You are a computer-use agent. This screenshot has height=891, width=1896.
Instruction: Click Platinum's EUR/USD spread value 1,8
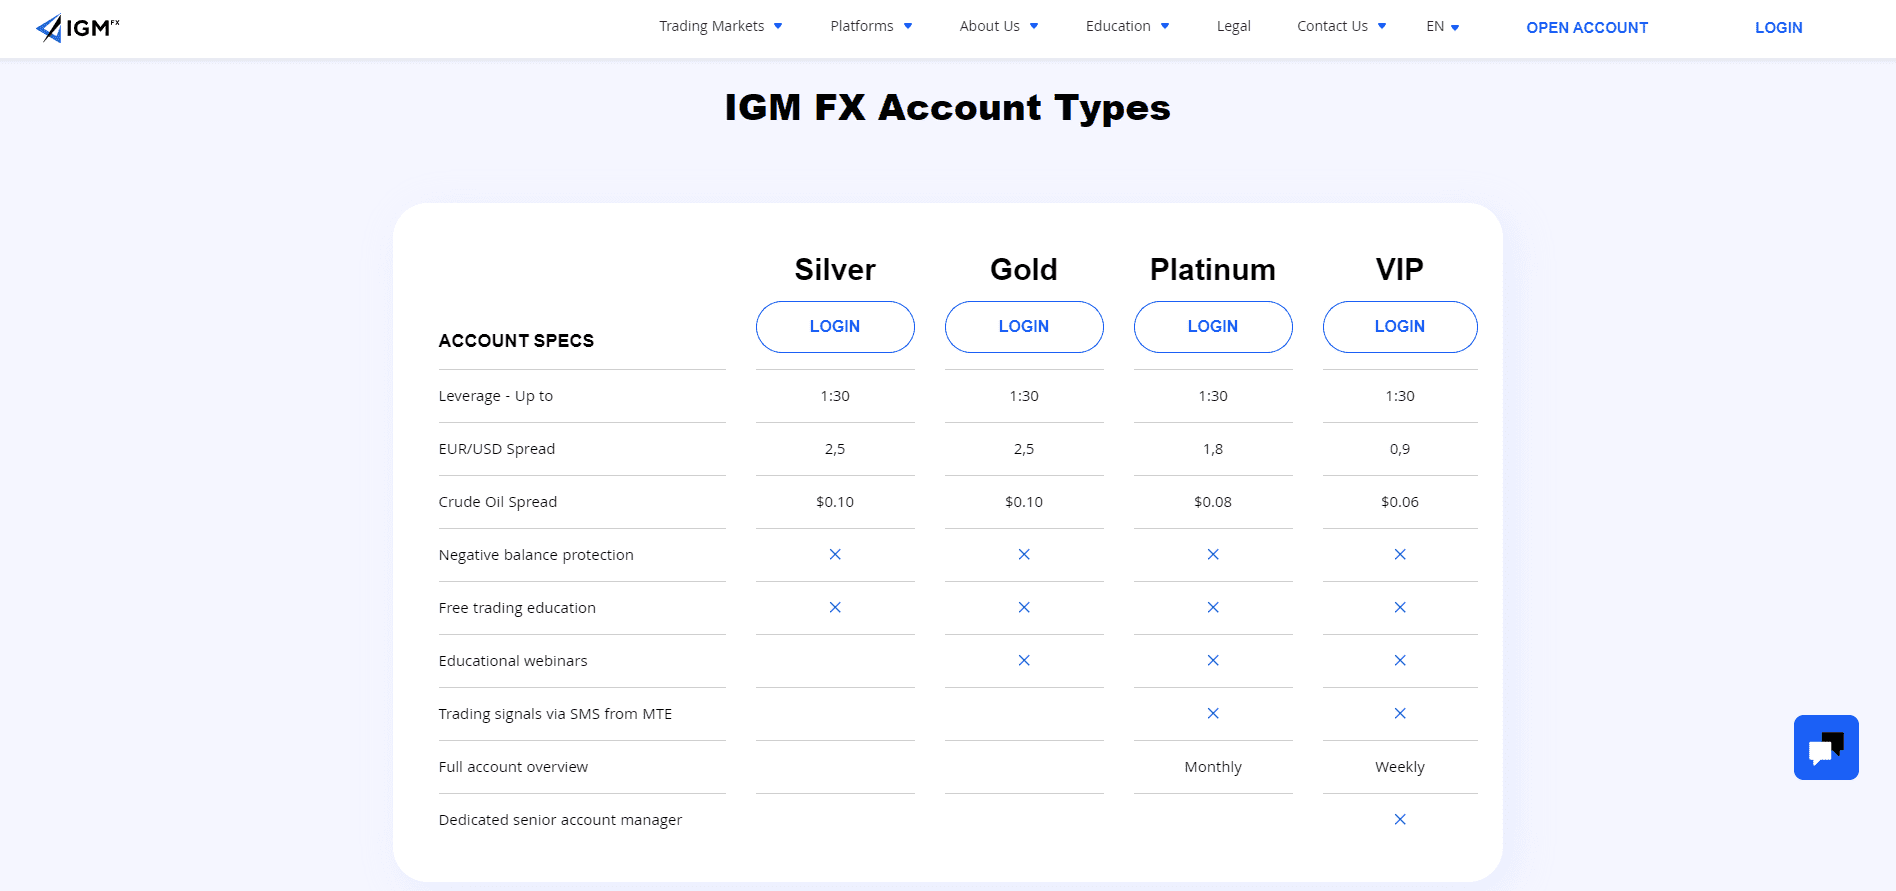[1213, 449]
